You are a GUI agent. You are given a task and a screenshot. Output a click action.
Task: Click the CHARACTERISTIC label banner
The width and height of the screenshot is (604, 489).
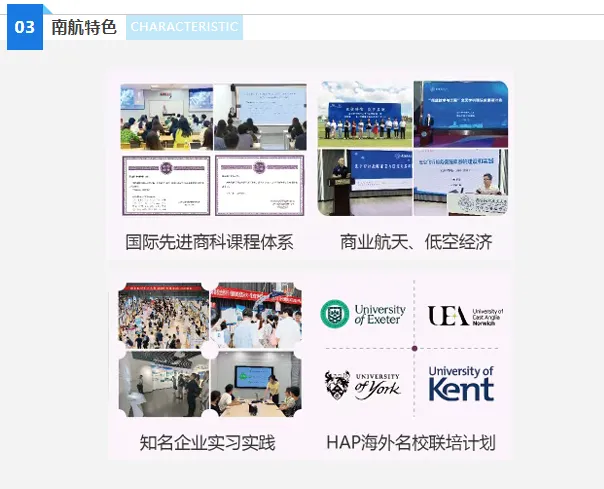185,27
